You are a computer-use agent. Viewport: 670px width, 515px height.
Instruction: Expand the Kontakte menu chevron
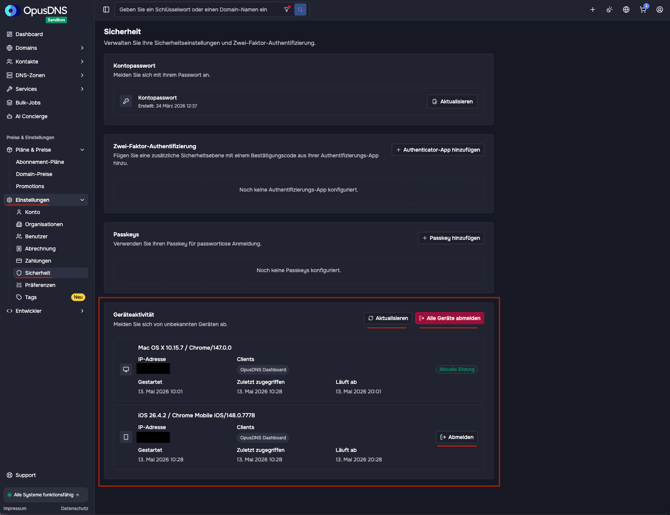pyautogui.click(x=82, y=62)
